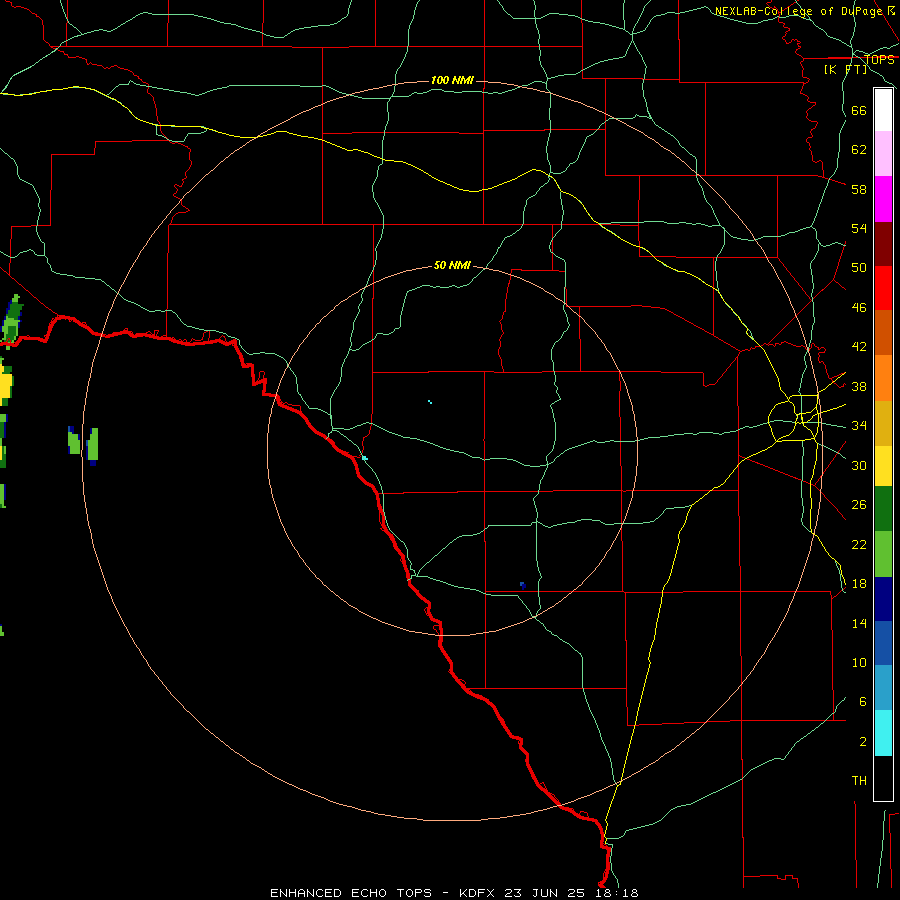Click the 'TH' legend label

(x=859, y=781)
